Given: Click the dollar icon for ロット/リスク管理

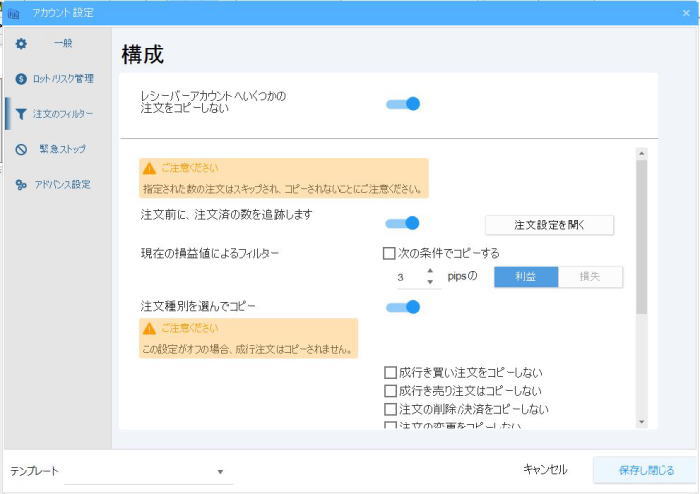Looking at the screenshot, I should [21, 79].
